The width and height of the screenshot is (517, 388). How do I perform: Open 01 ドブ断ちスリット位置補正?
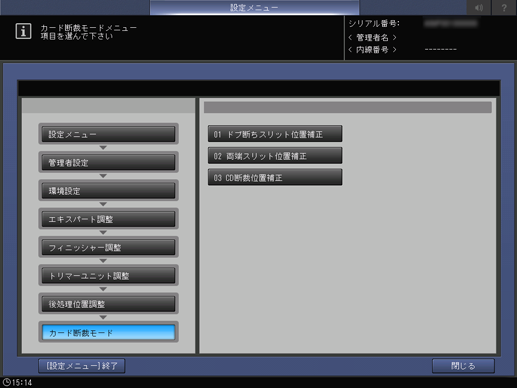275,134
